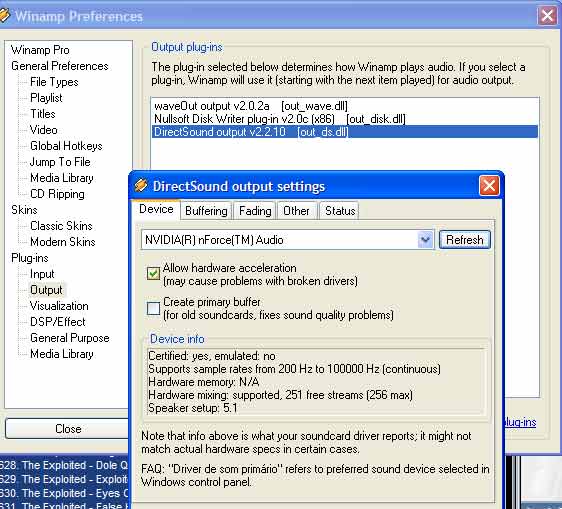The height and width of the screenshot is (509, 562).
Task: Switch to the Device tab
Action: tap(156, 209)
